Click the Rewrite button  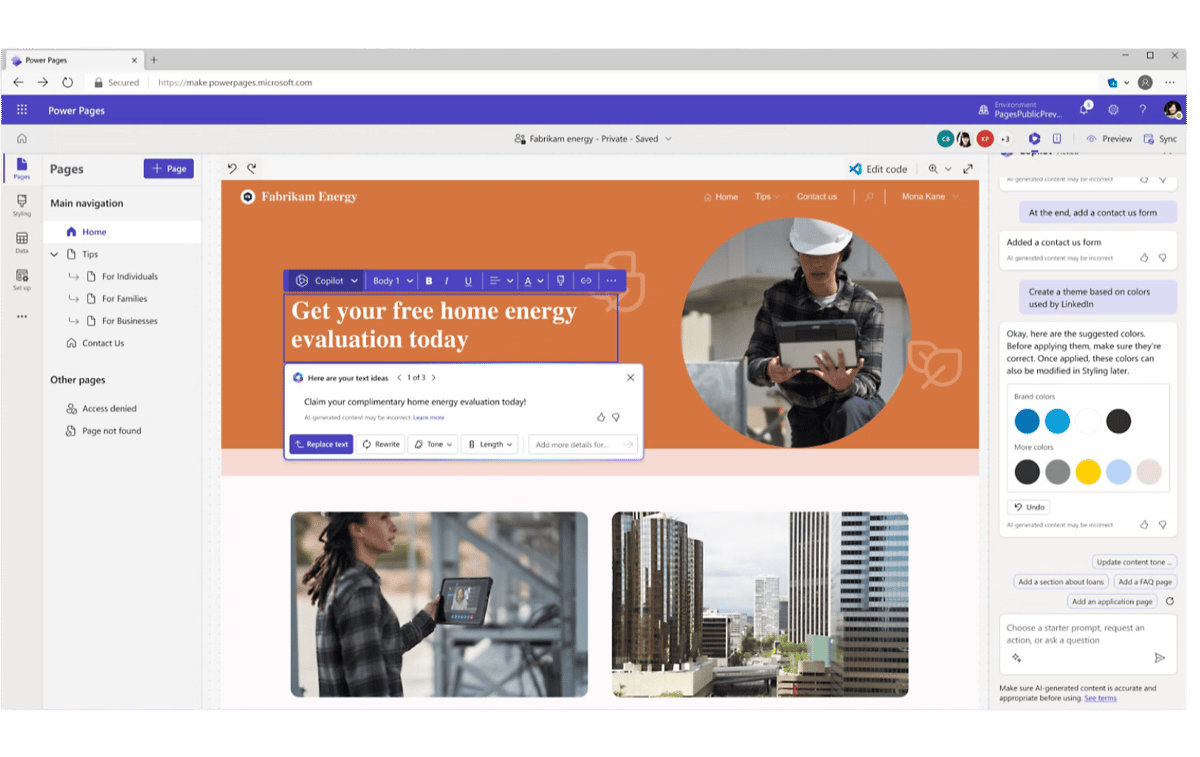[x=381, y=444]
